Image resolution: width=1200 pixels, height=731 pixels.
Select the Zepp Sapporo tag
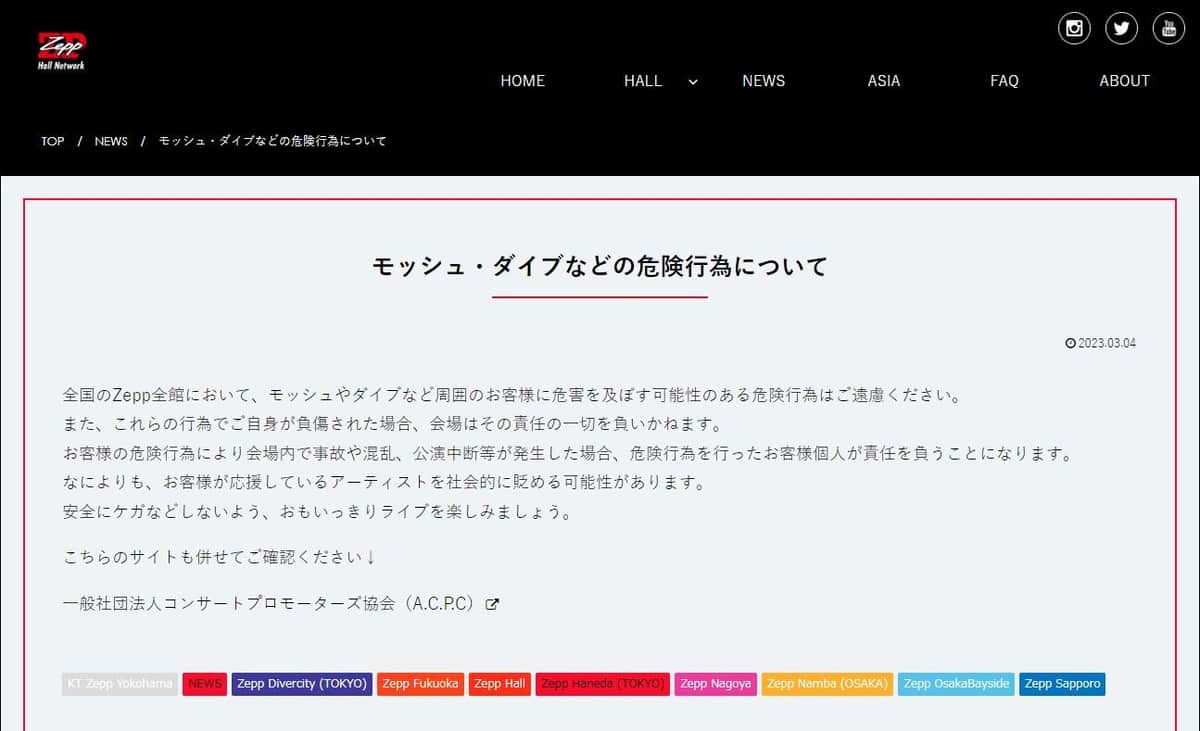(x=1062, y=684)
